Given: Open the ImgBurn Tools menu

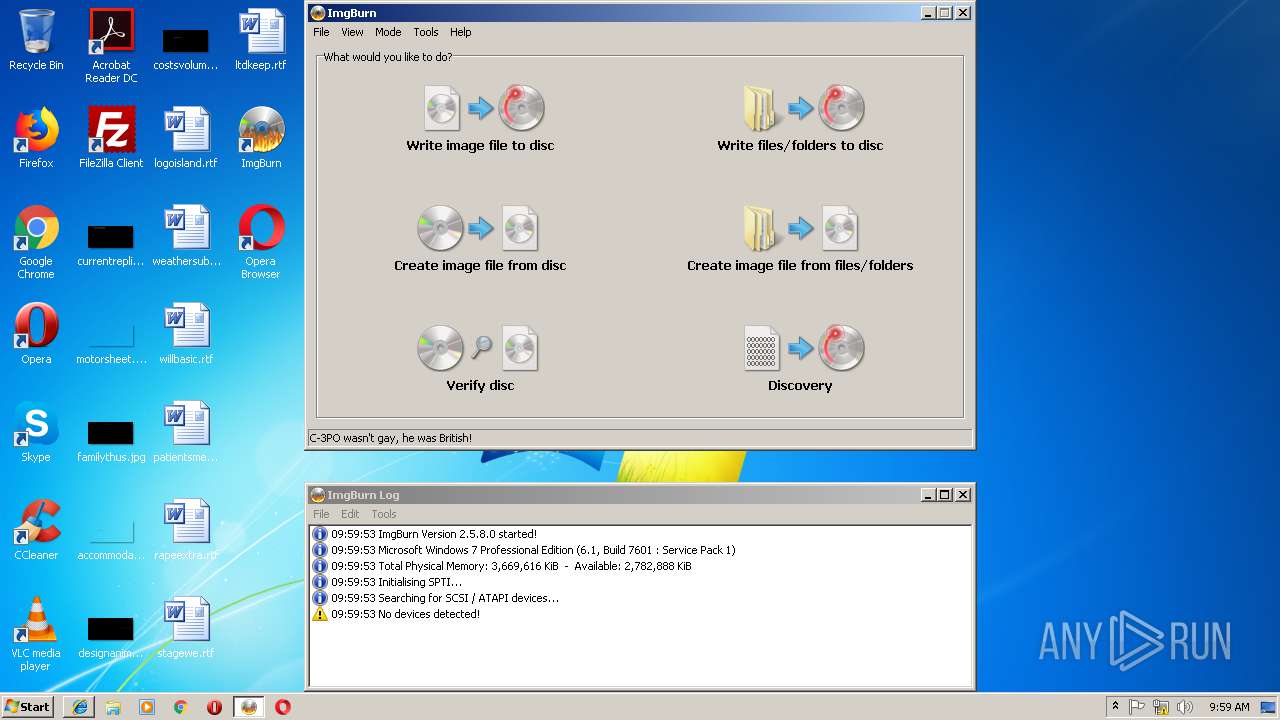Looking at the screenshot, I should pyautogui.click(x=426, y=32).
